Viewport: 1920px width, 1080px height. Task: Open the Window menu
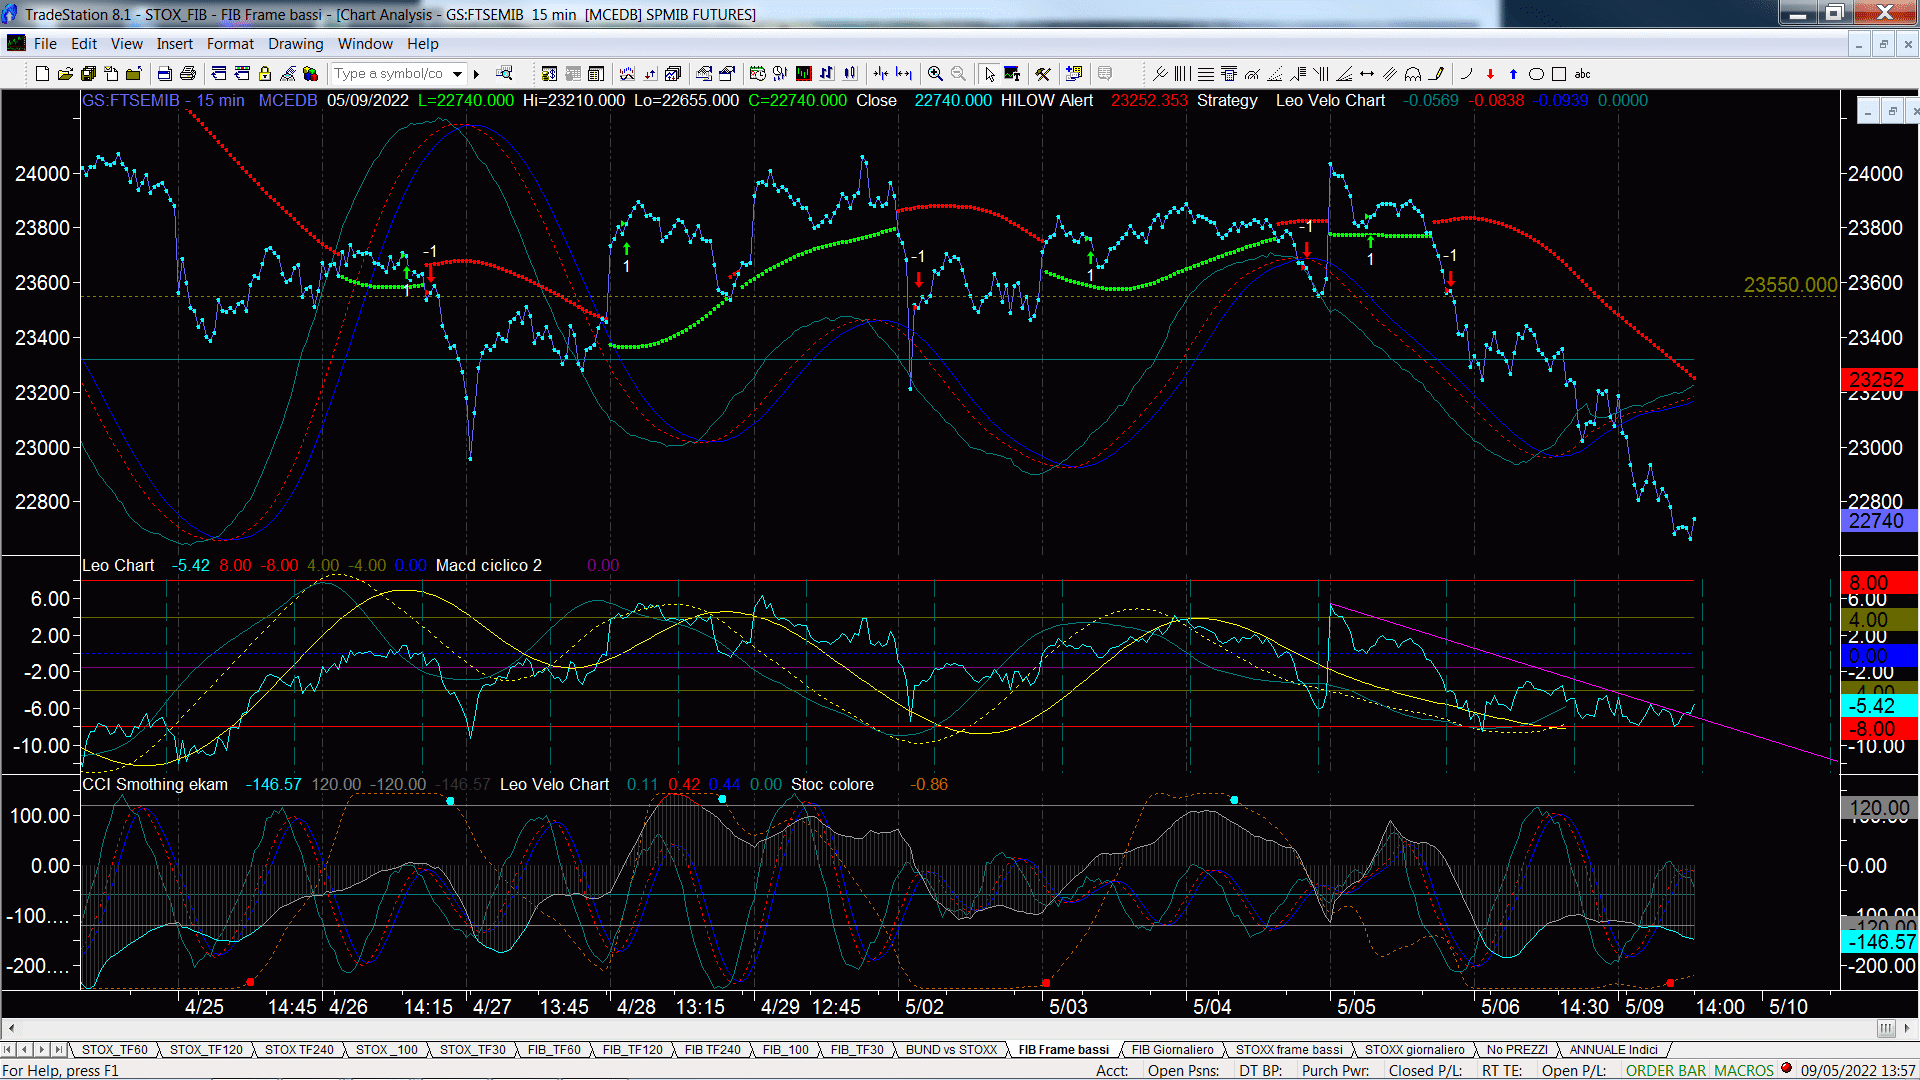tap(365, 44)
